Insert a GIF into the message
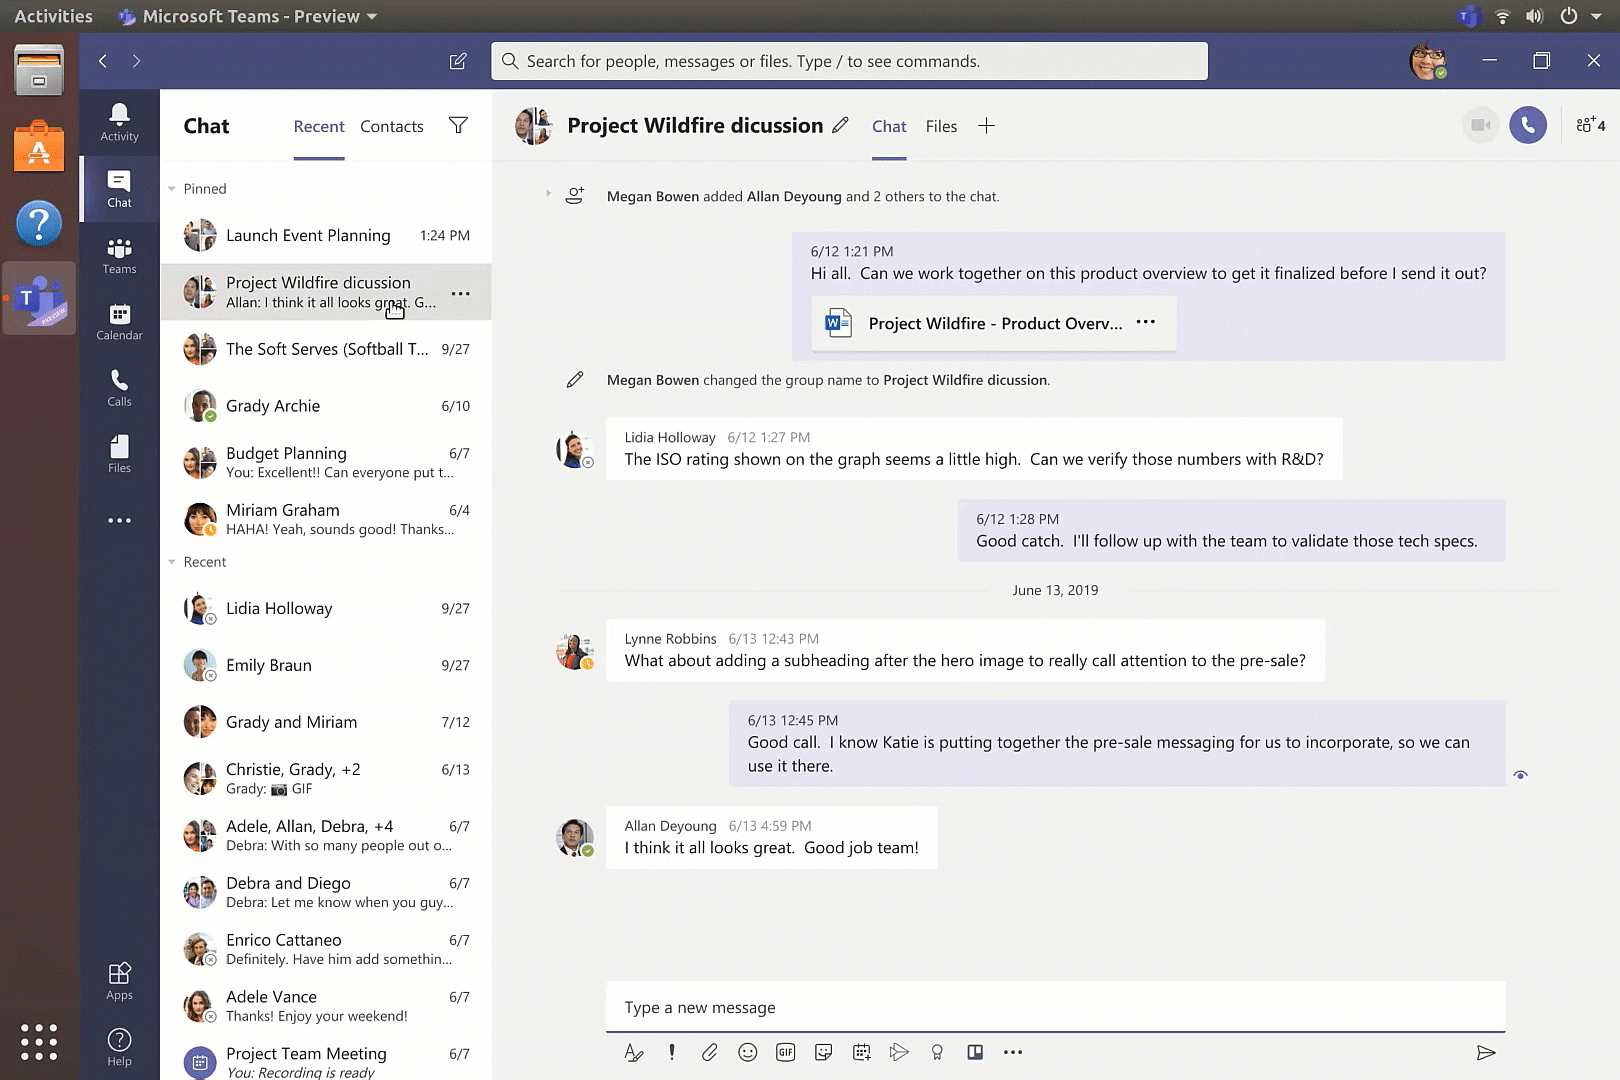The image size is (1620, 1080). (x=785, y=1052)
